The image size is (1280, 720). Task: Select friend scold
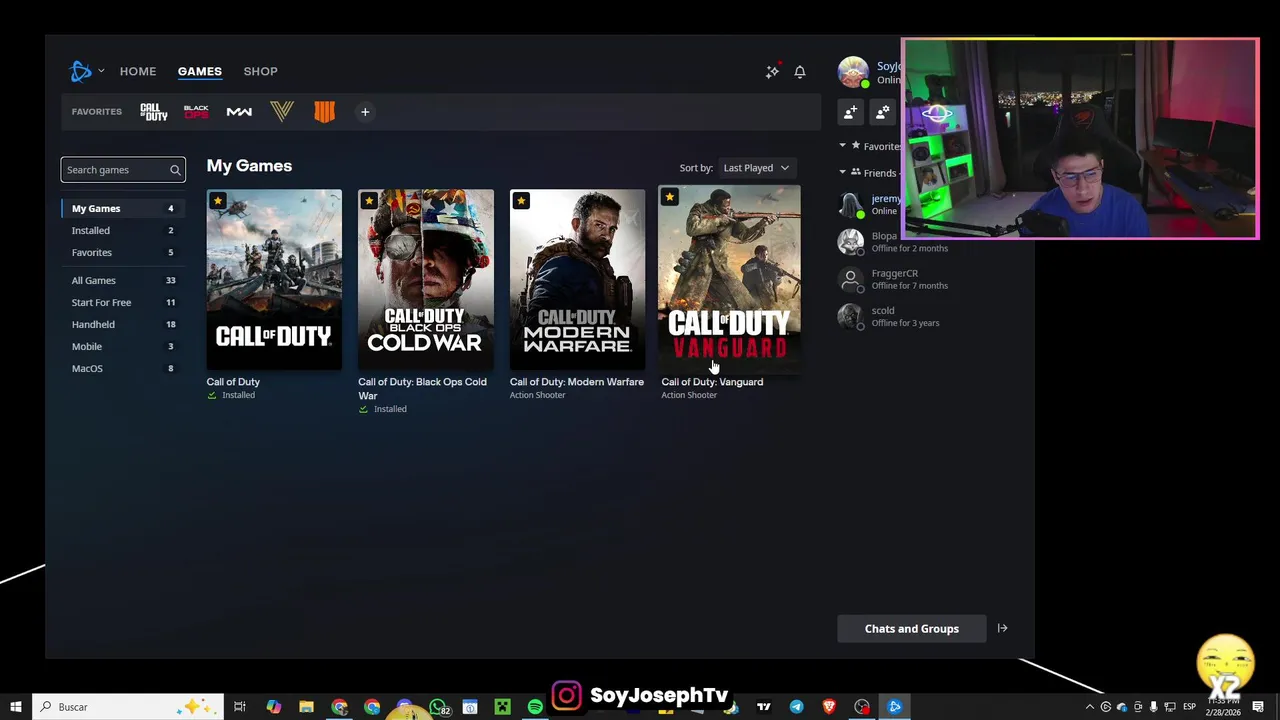coord(883,310)
